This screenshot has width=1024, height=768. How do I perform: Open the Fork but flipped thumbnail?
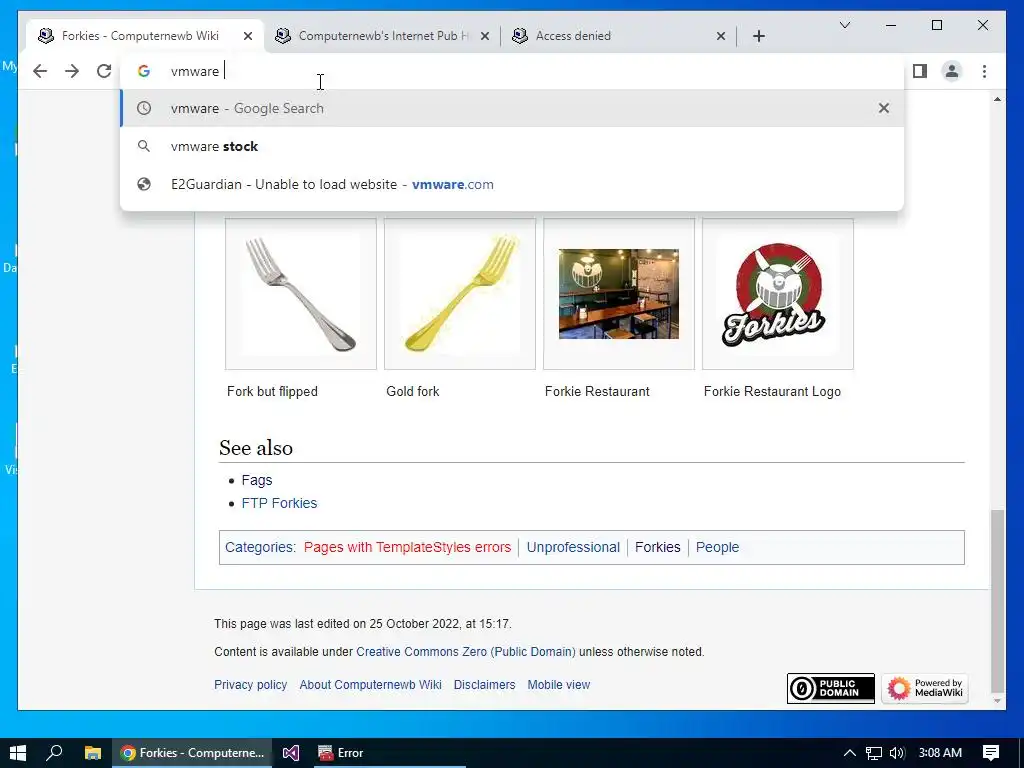pyautogui.click(x=300, y=294)
